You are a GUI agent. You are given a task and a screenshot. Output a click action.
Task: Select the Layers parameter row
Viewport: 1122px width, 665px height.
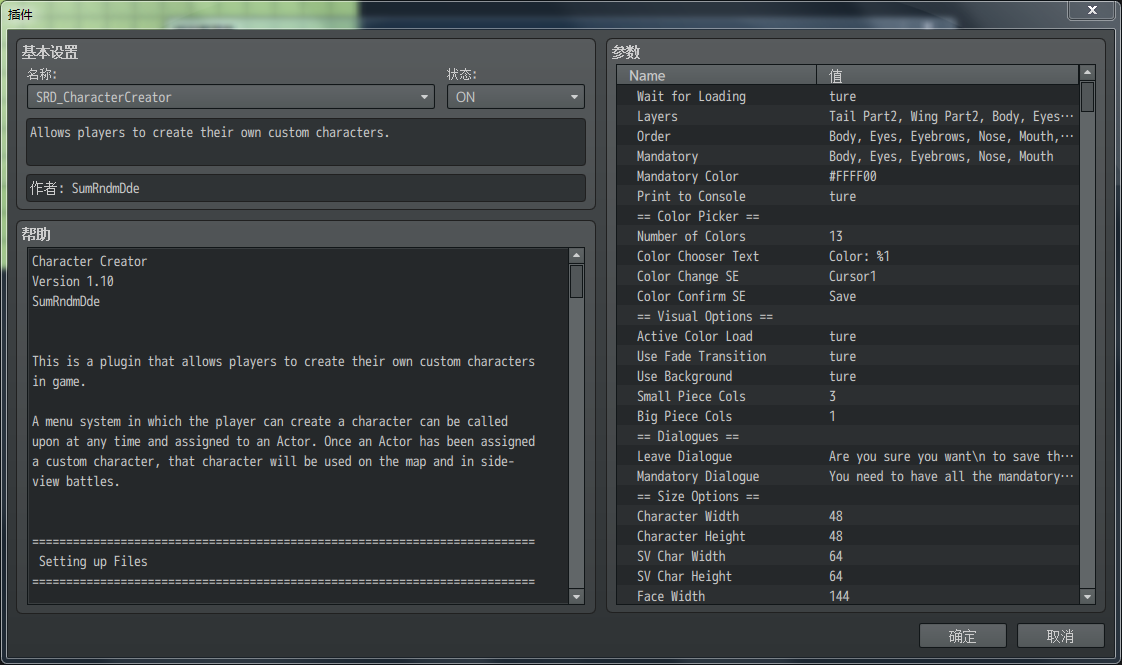(848, 116)
